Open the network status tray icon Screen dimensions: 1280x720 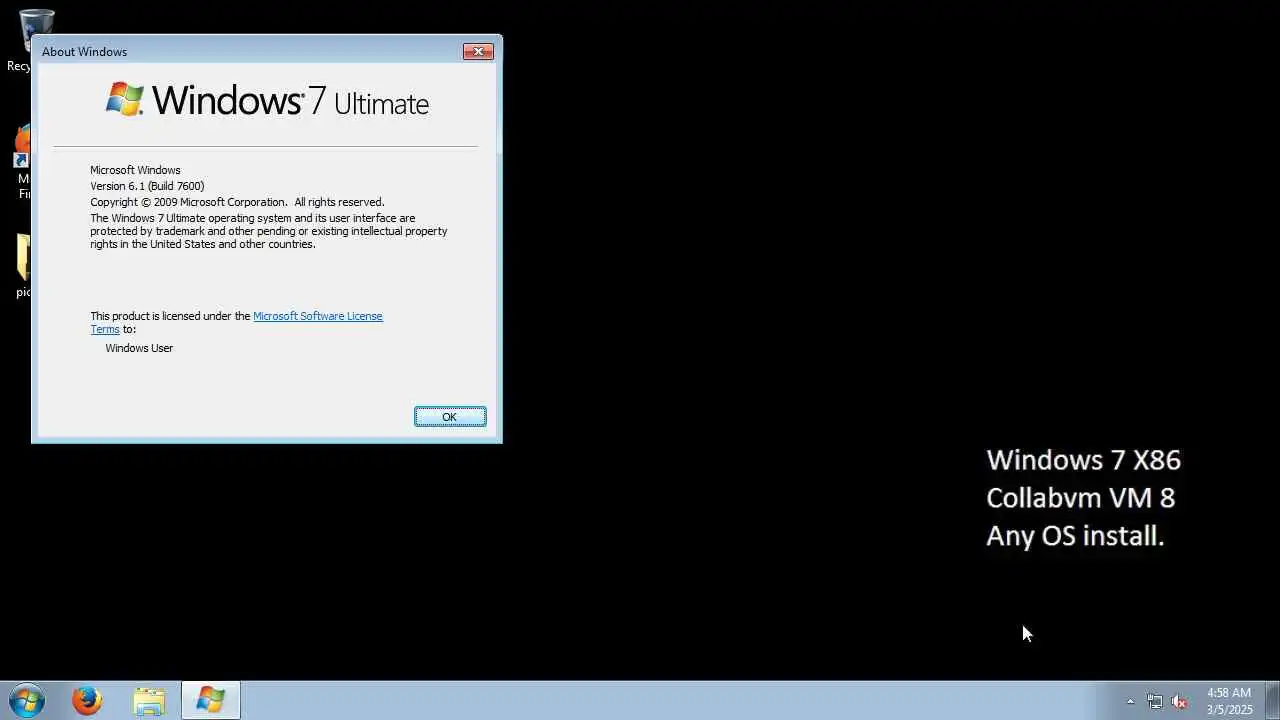click(1154, 702)
